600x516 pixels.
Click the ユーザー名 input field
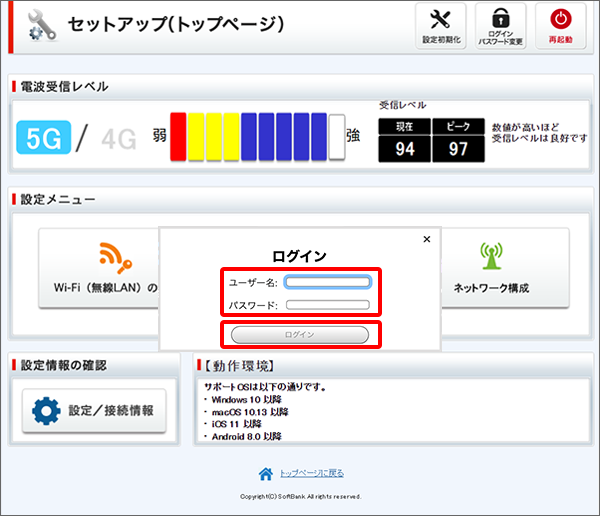[x=328, y=282]
